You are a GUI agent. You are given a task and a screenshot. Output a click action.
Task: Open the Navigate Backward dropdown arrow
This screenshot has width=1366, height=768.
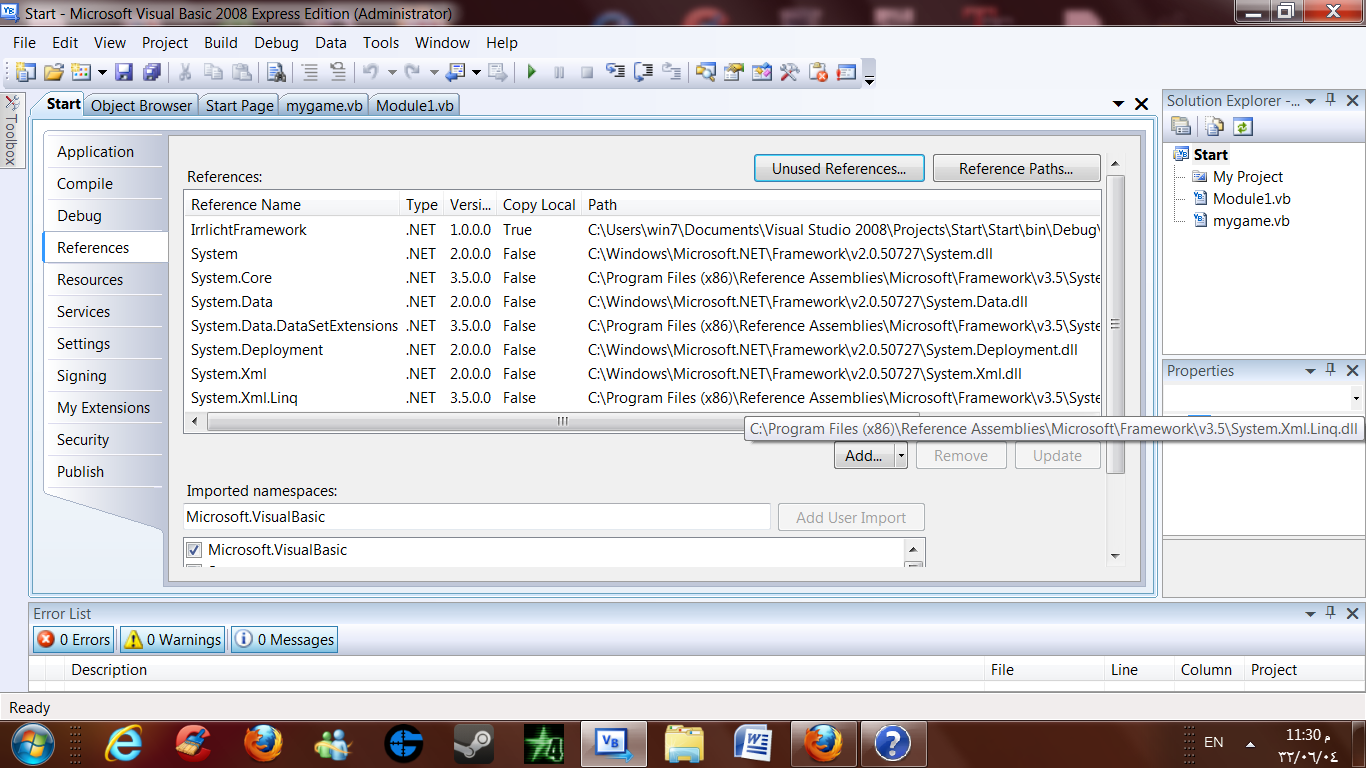[x=476, y=72]
